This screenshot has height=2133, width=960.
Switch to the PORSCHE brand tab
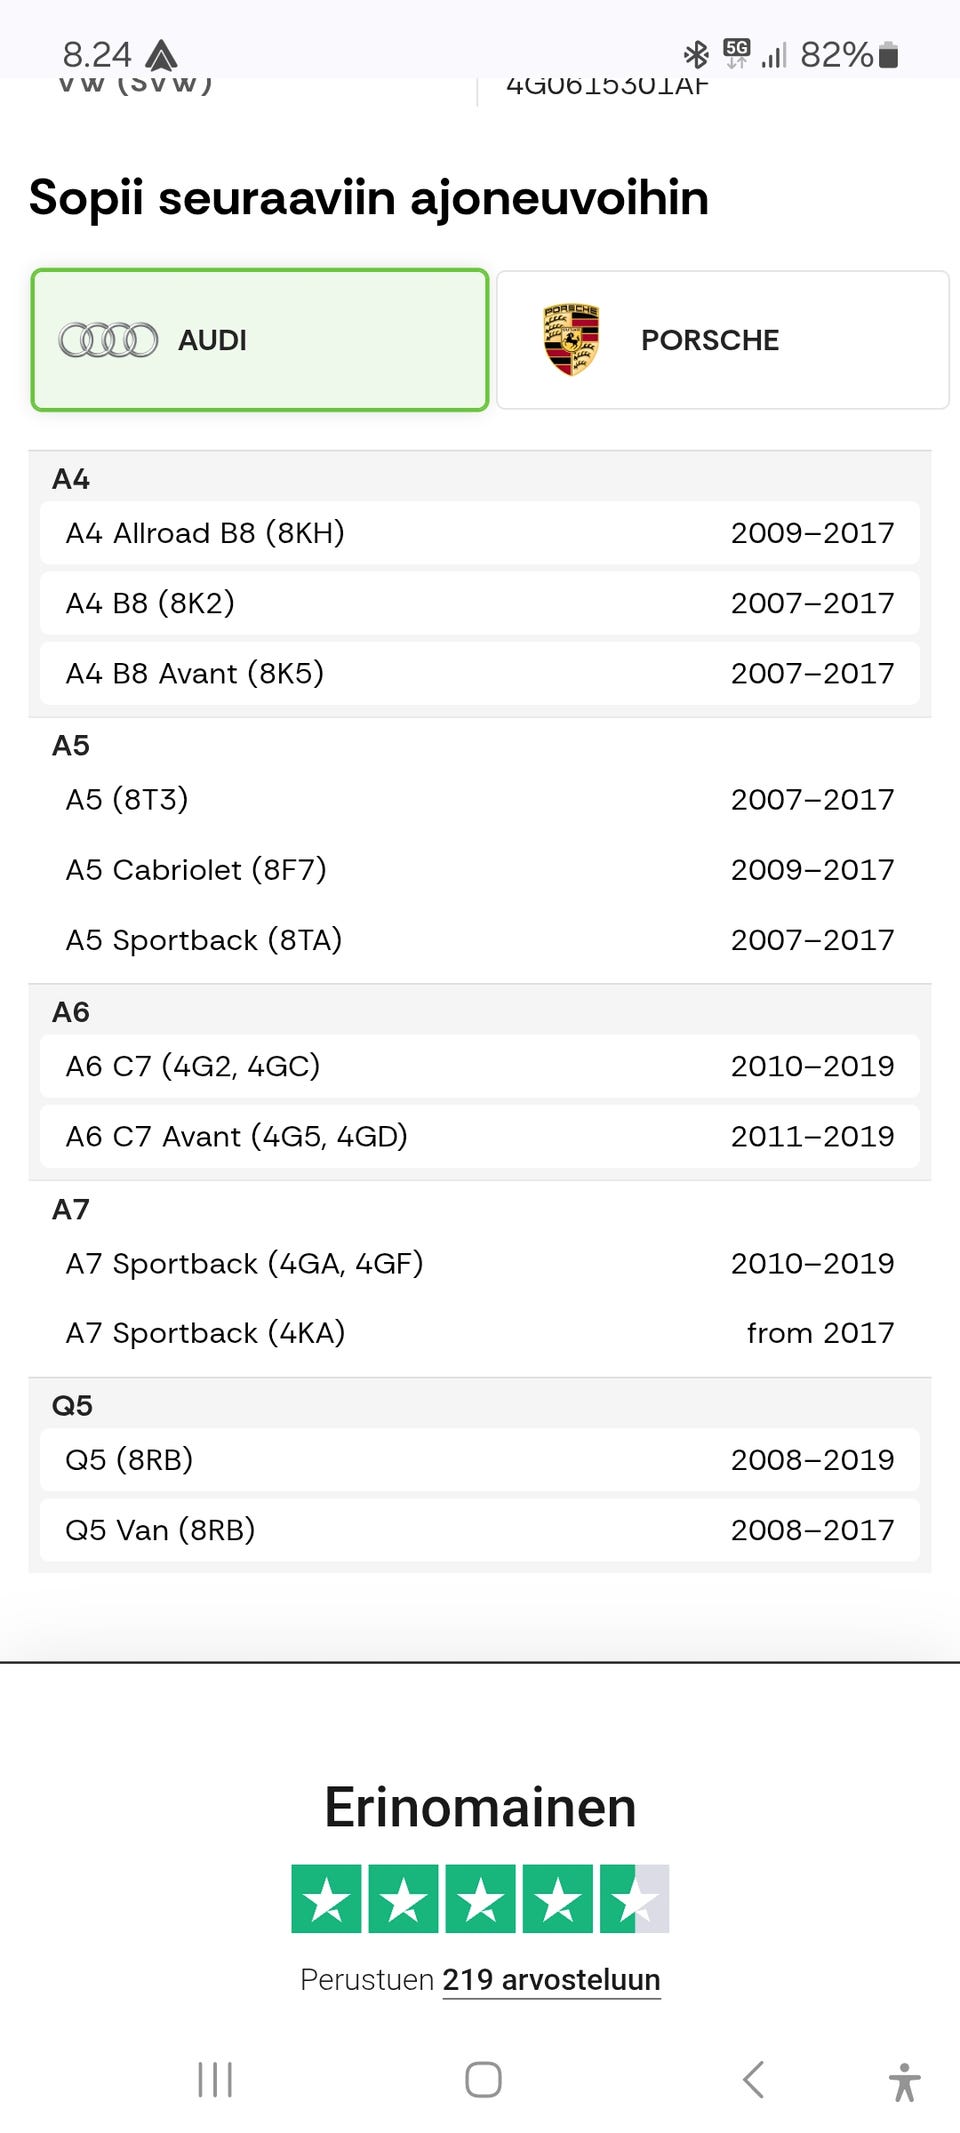pyautogui.click(x=722, y=340)
